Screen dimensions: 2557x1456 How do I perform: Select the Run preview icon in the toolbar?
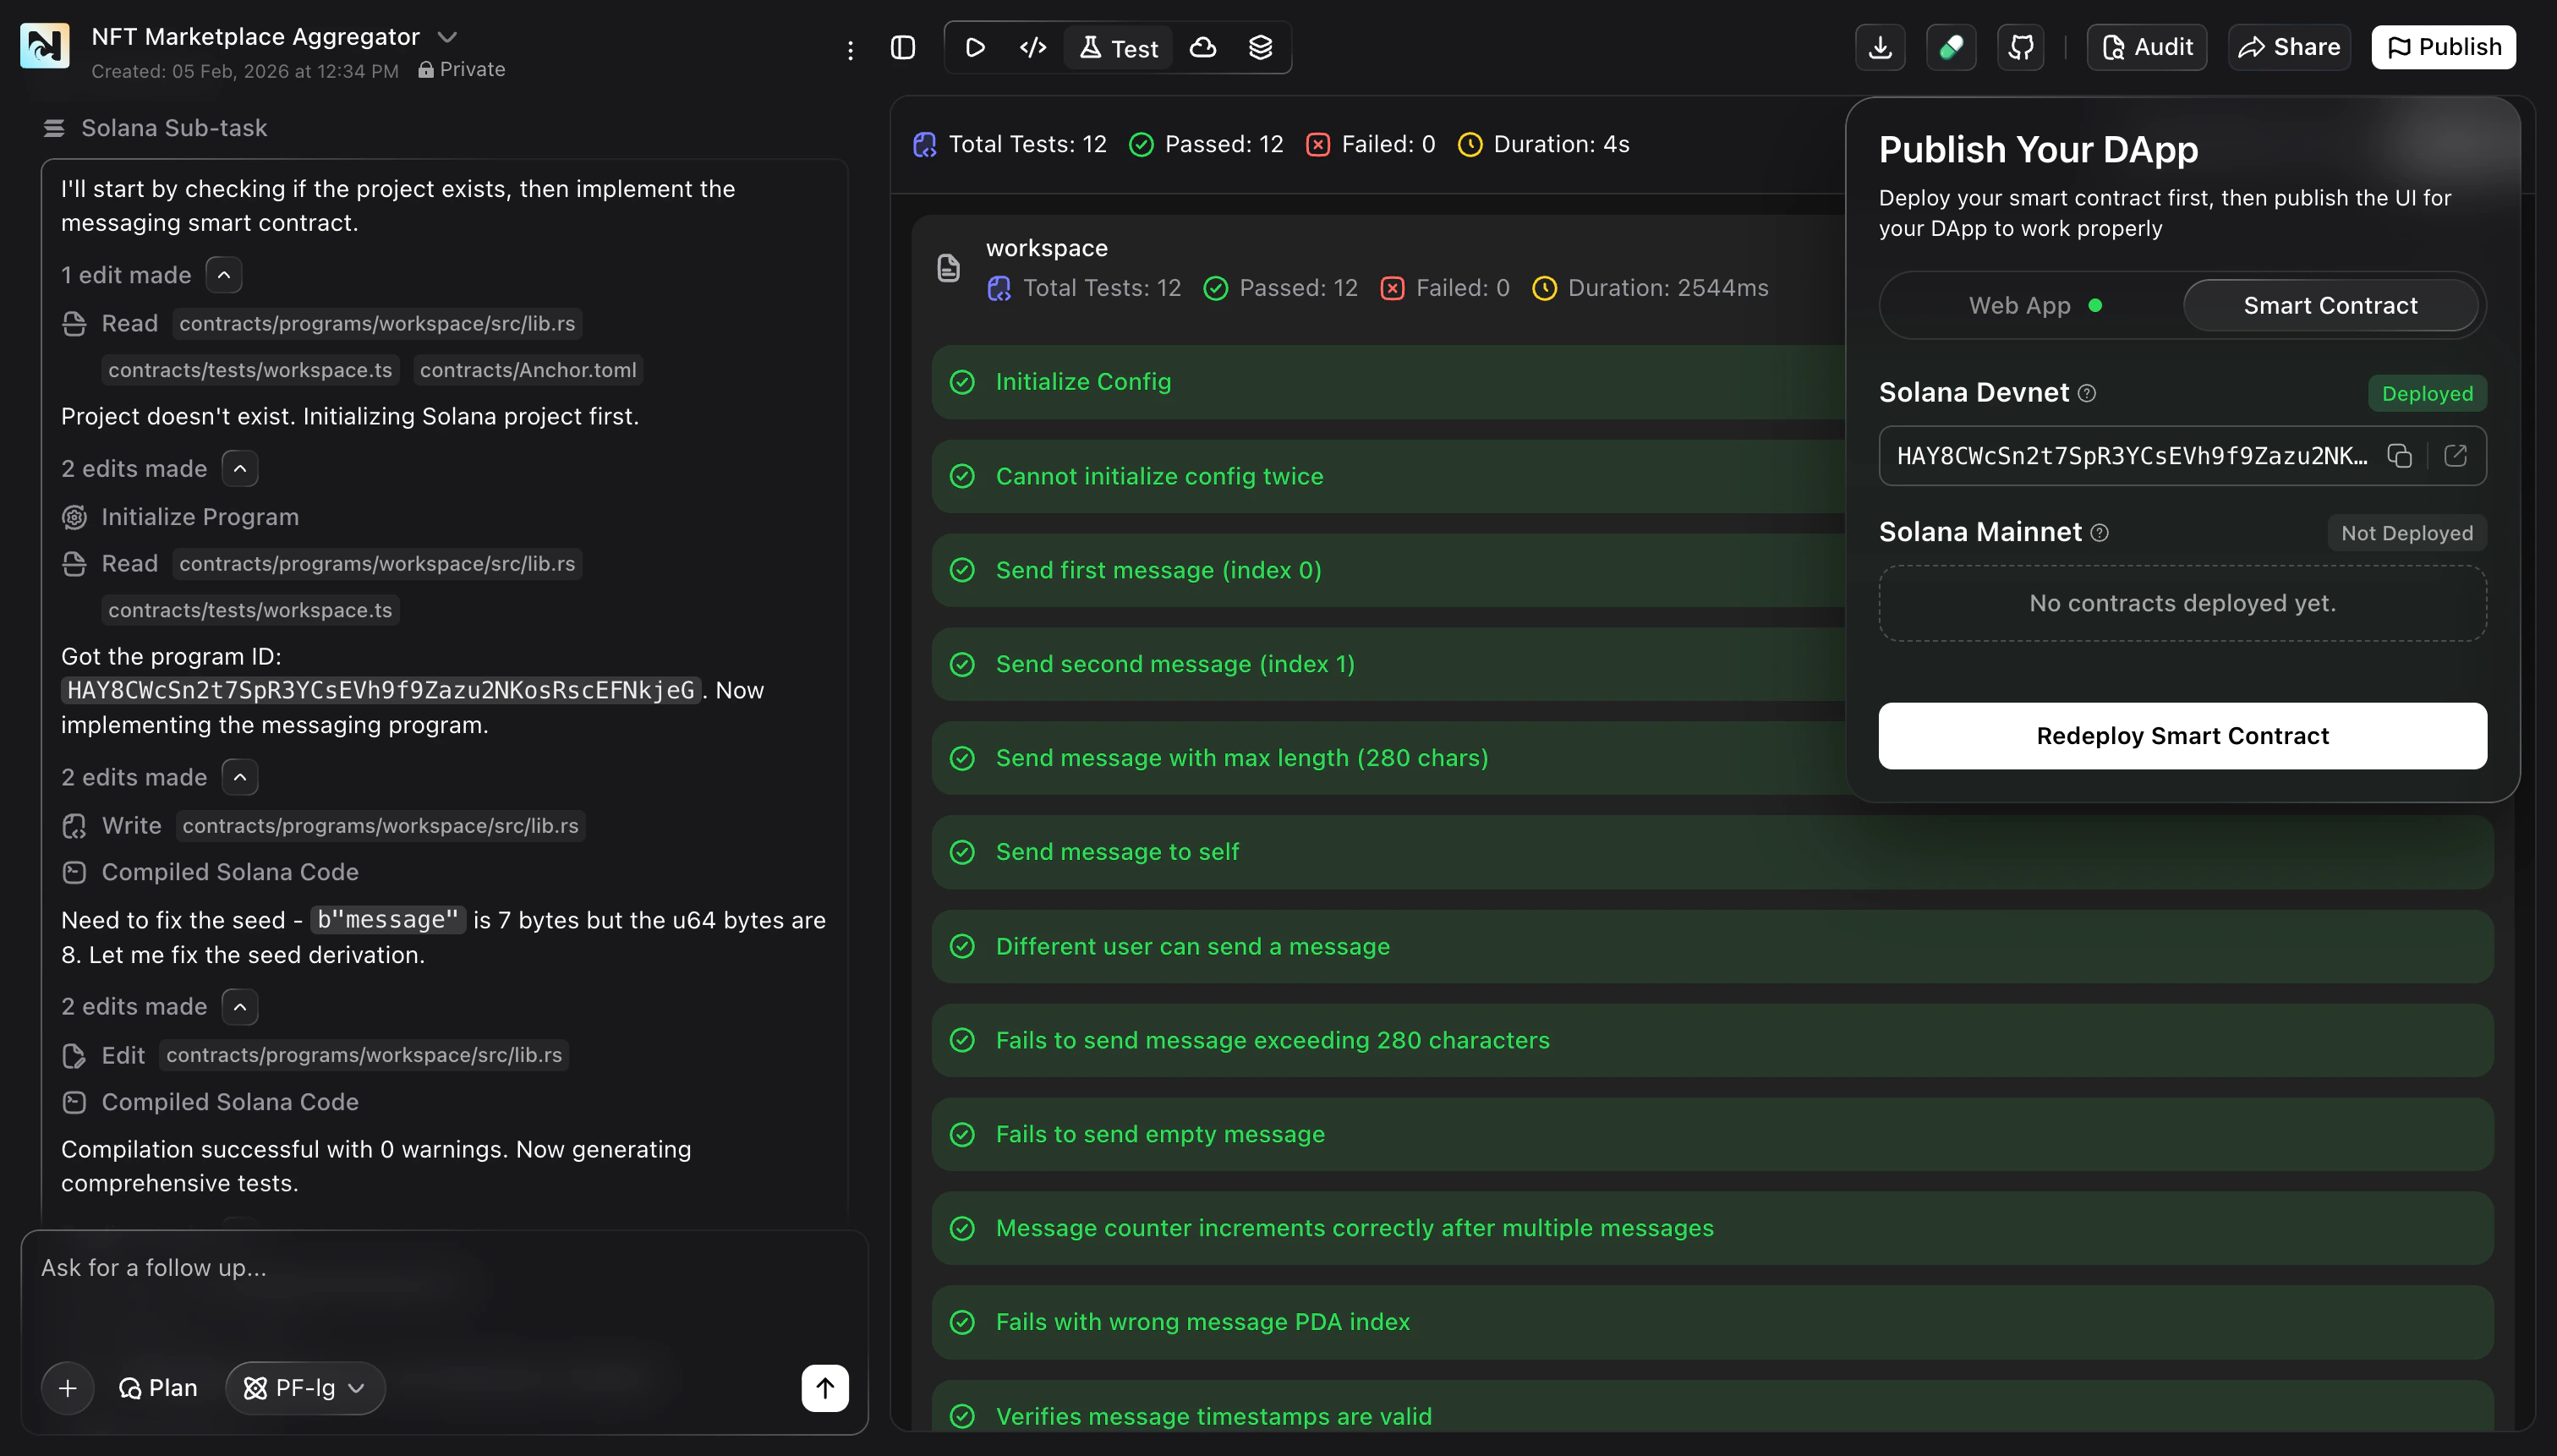click(x=974, y=47)
